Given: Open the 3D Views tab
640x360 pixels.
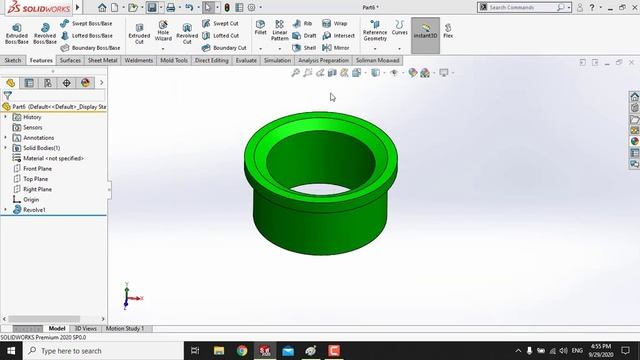Looking at the screenshot, I should pyautogui.click(x=85, y=328).
